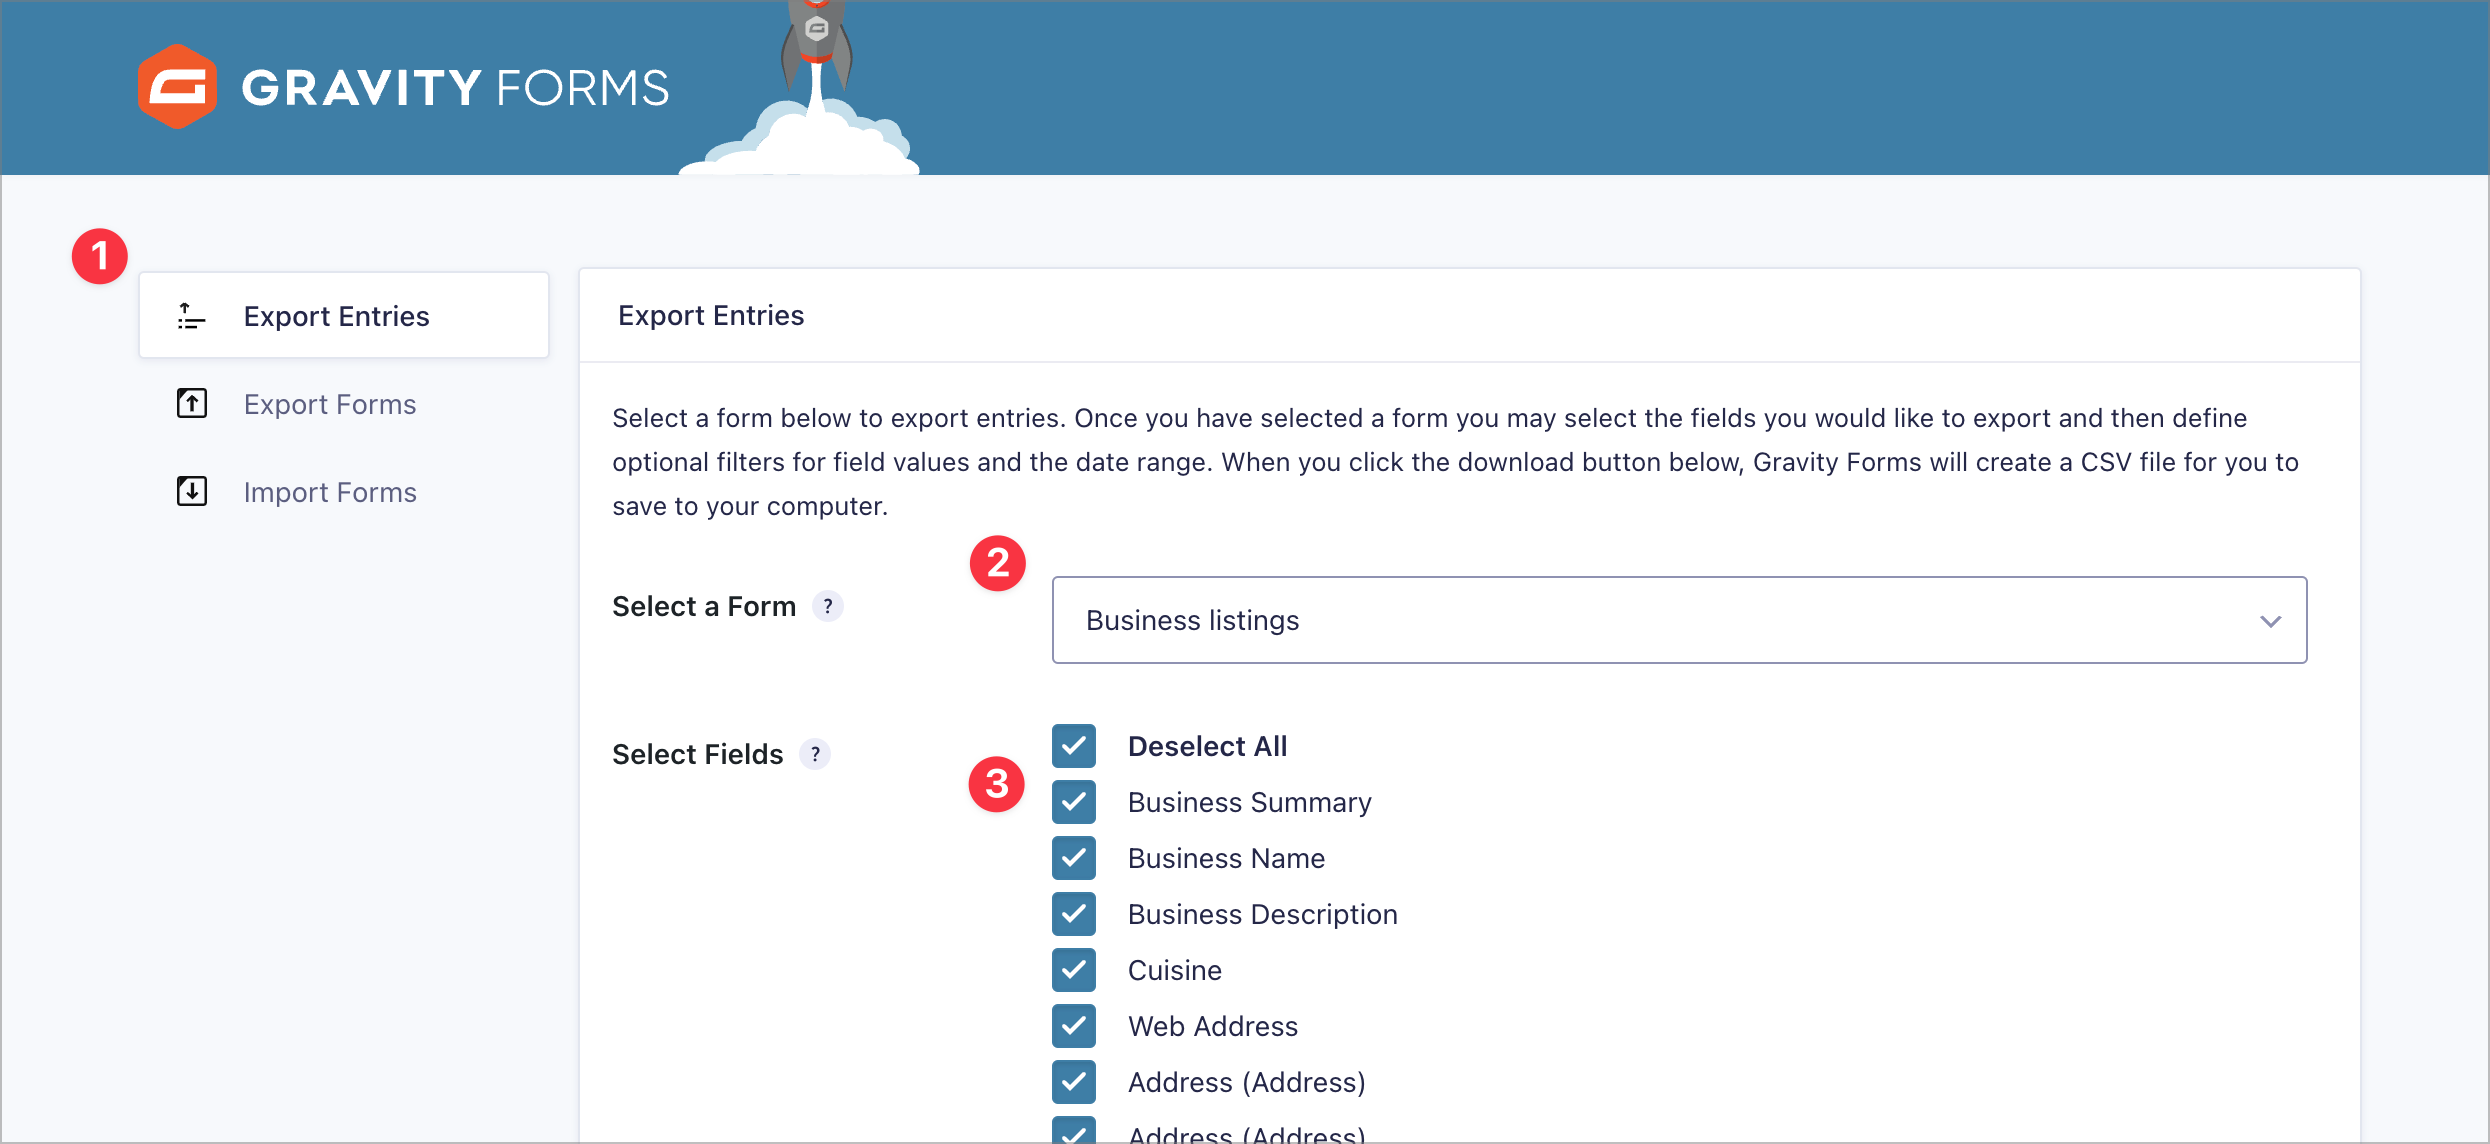Open the Import Forms menu item
2490x1144 pixels.
point(329,491)
